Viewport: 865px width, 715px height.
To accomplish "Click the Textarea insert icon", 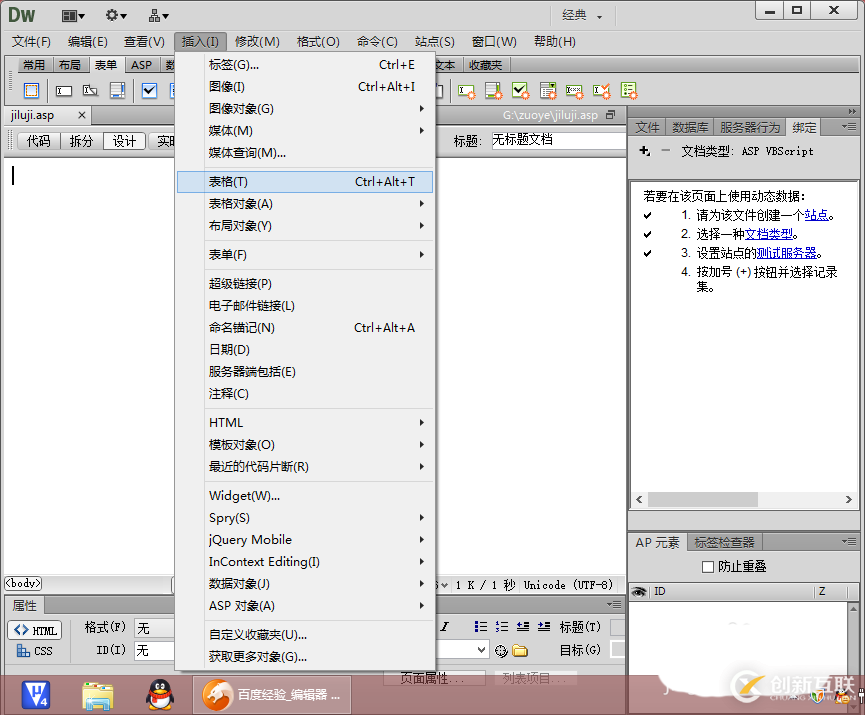I will pos(116,91).
